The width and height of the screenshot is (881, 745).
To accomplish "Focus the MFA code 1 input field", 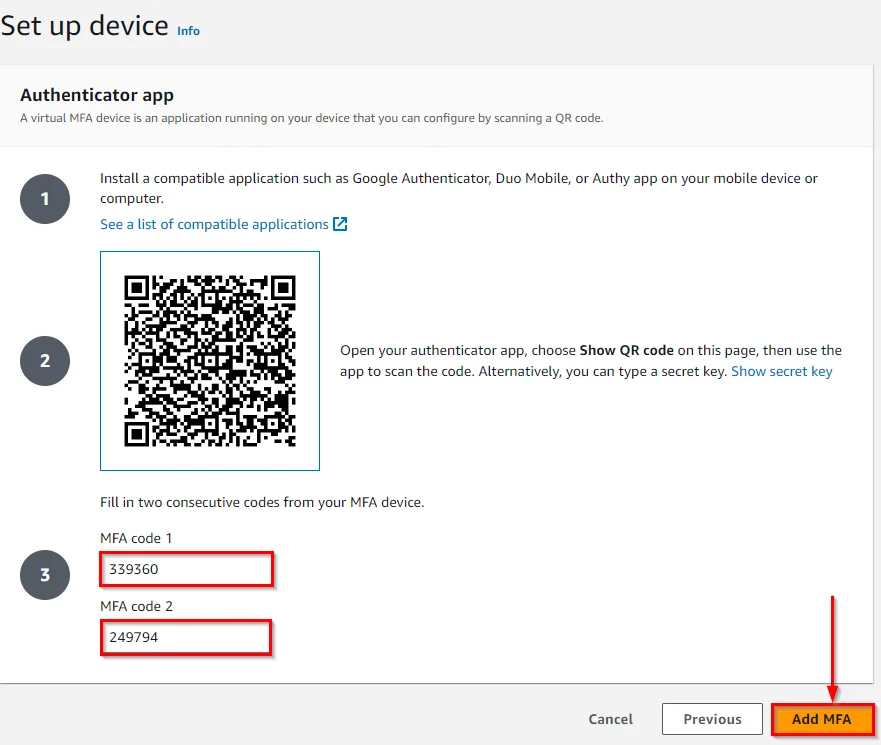I will click(186, 570).
